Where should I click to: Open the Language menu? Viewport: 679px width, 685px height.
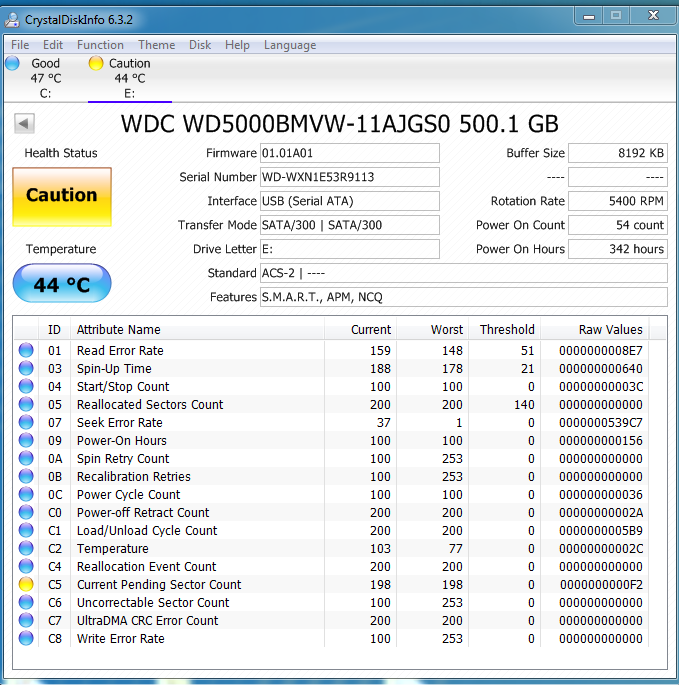tap(290, 45)
